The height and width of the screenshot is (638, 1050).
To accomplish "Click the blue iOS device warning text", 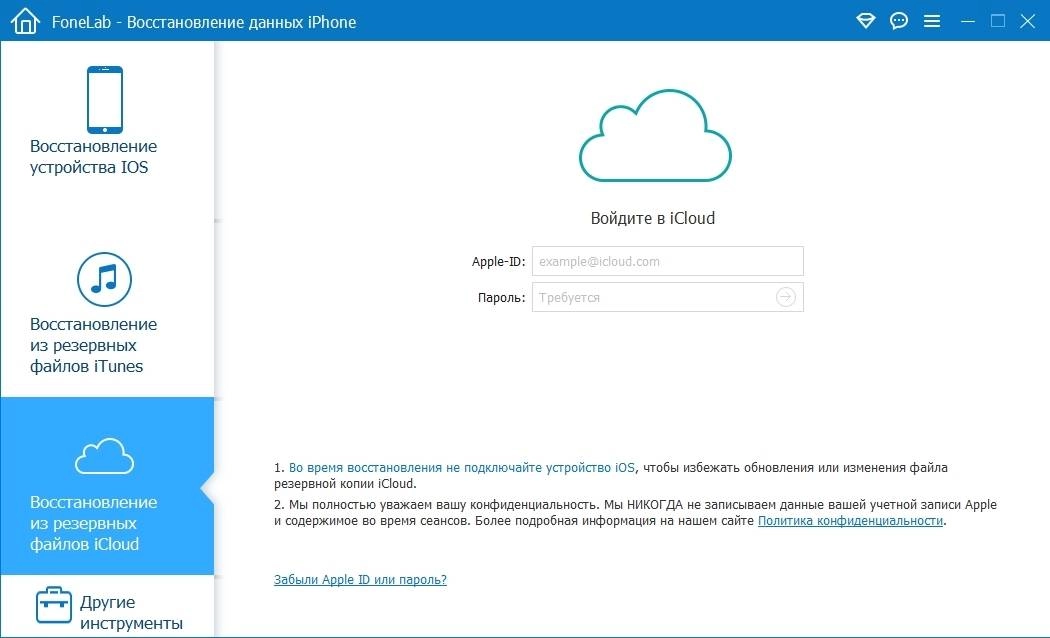I will pyautogui.click(x=462, y=468).
